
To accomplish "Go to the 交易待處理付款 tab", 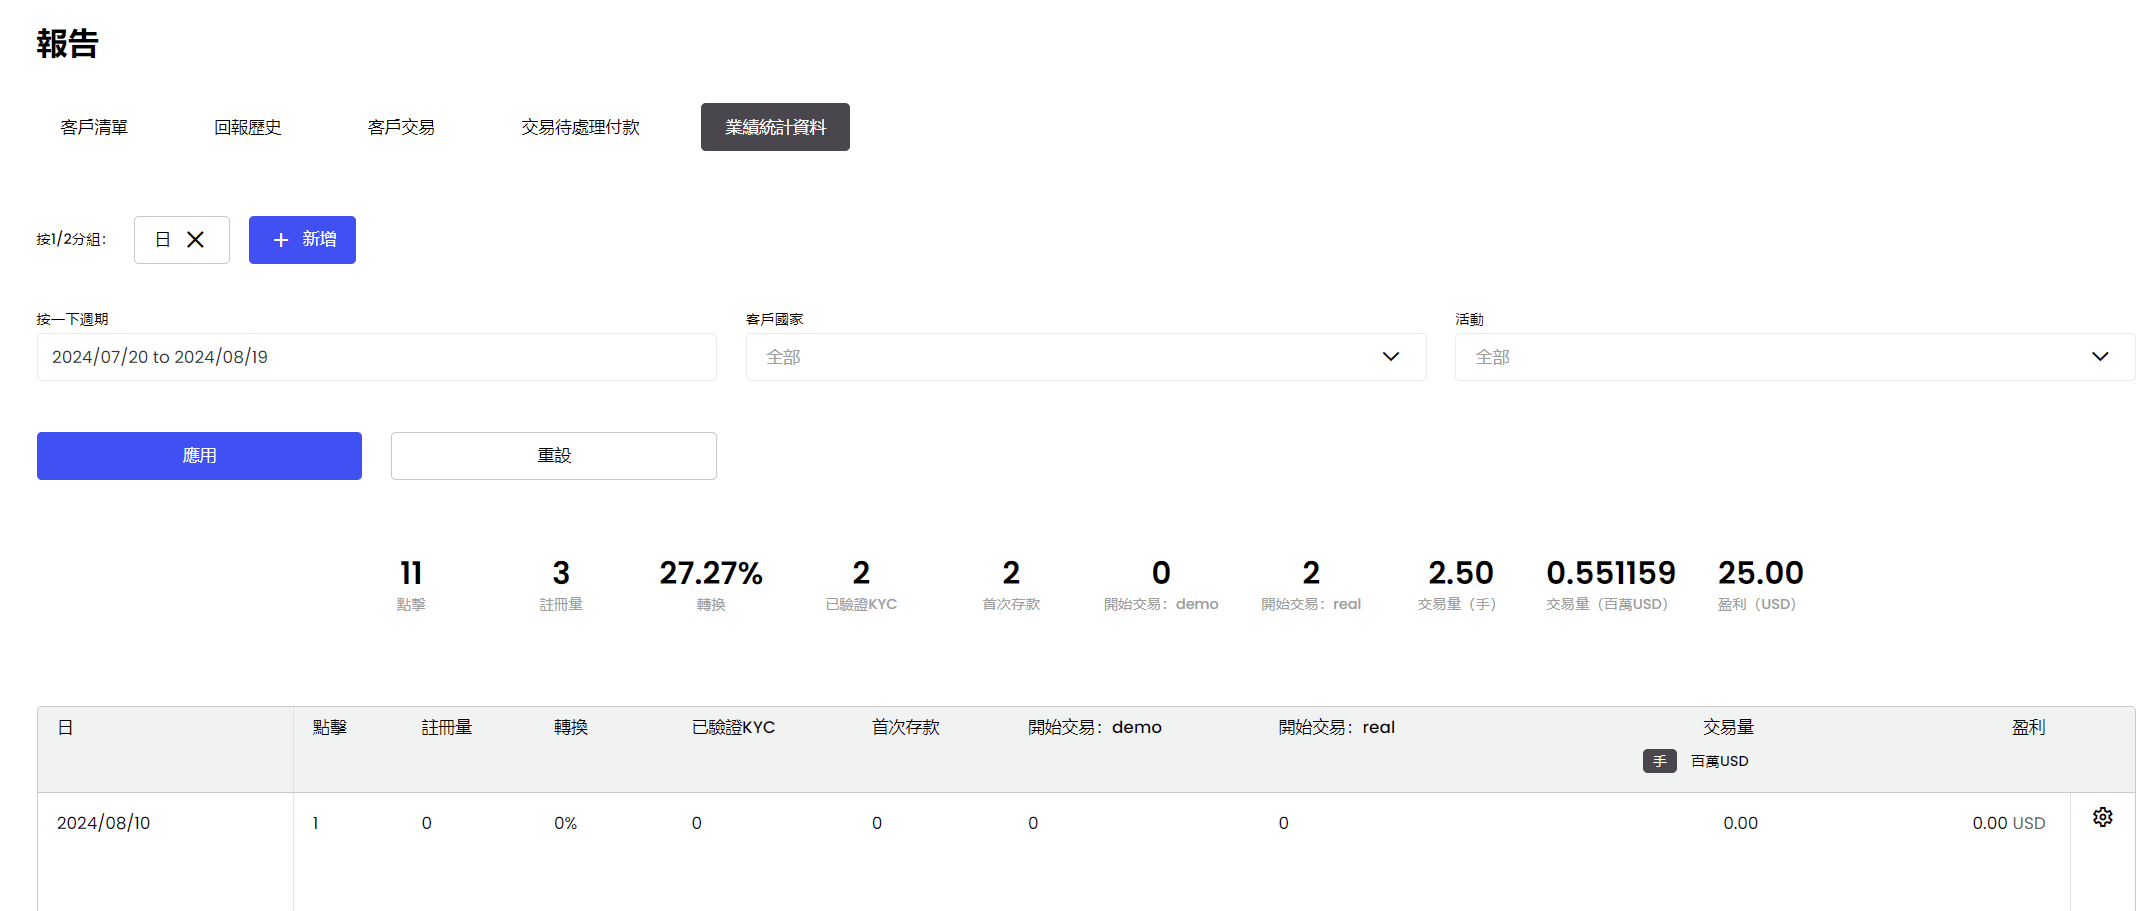I will [x=580, y=127].
